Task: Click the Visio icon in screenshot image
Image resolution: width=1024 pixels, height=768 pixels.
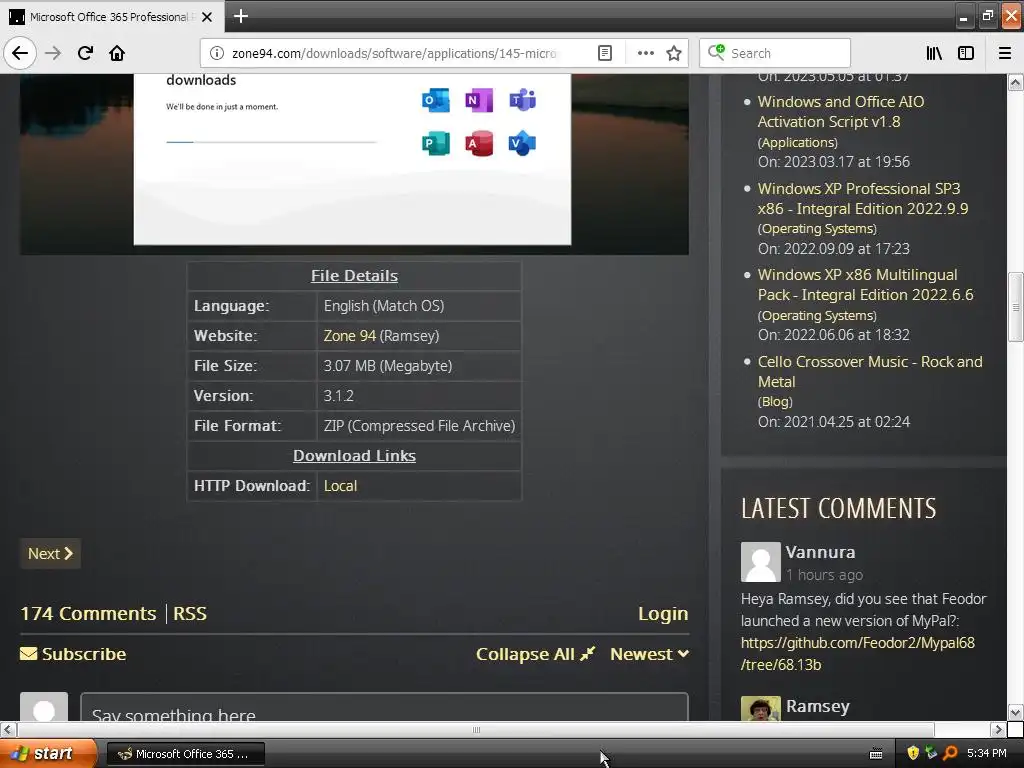Action: click(x=522, y=144)
